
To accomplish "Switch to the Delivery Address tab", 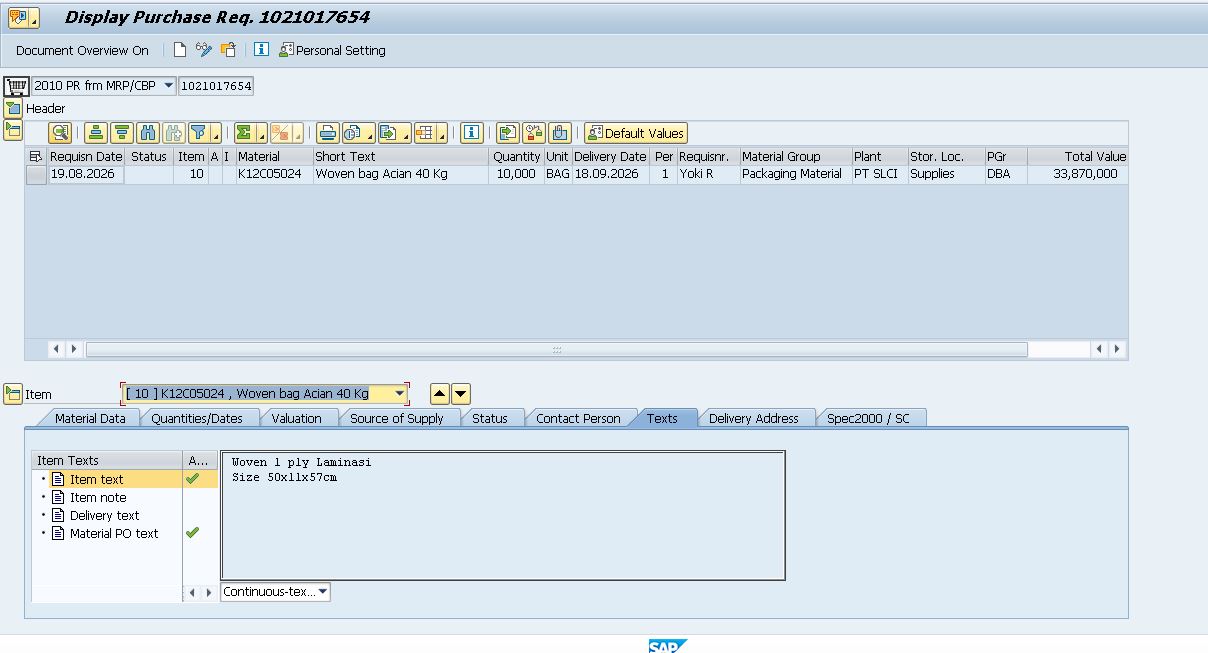I will click(753, 418).
